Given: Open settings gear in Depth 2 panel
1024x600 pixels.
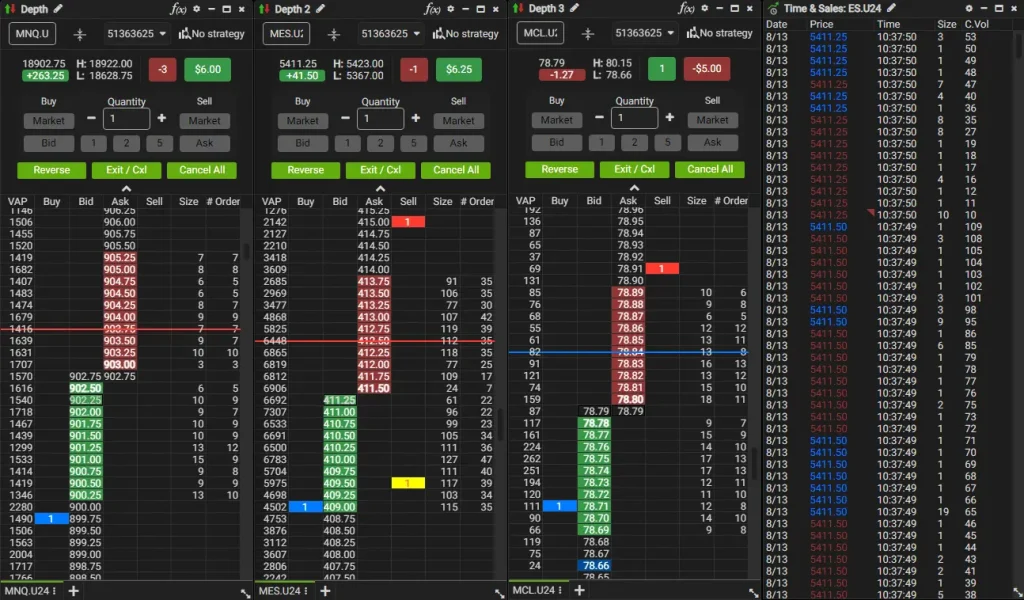Looking at the screenshot, I should 451,8.
